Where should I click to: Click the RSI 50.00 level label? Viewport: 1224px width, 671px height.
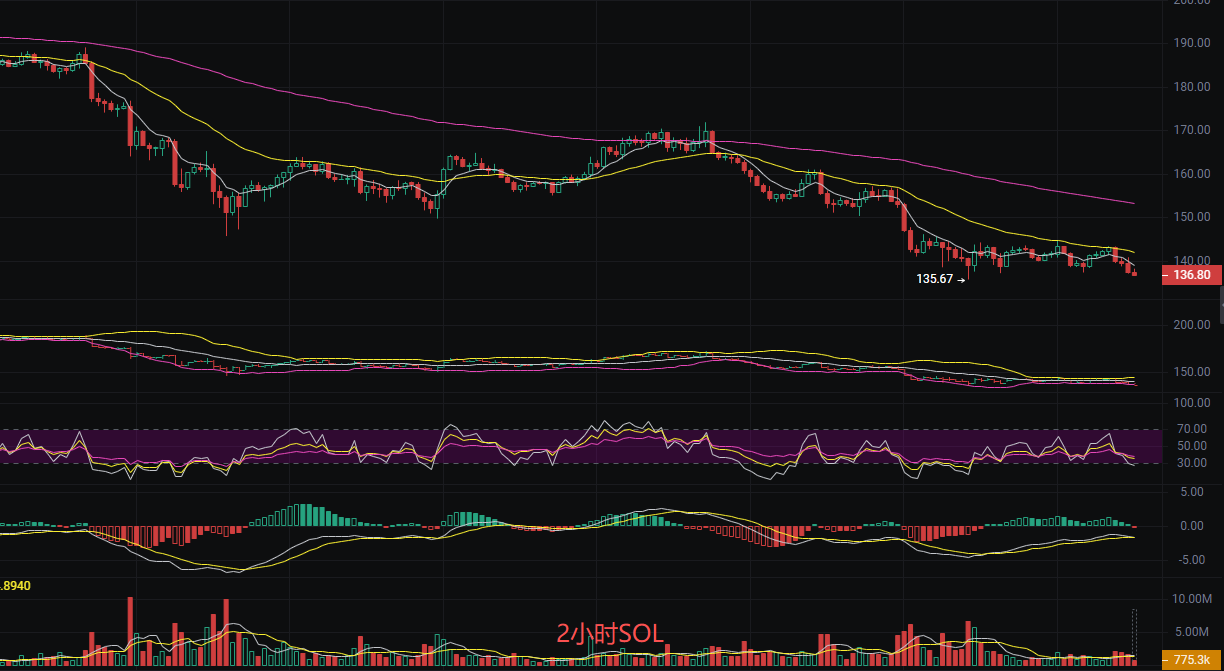[x=1192, y=446]
